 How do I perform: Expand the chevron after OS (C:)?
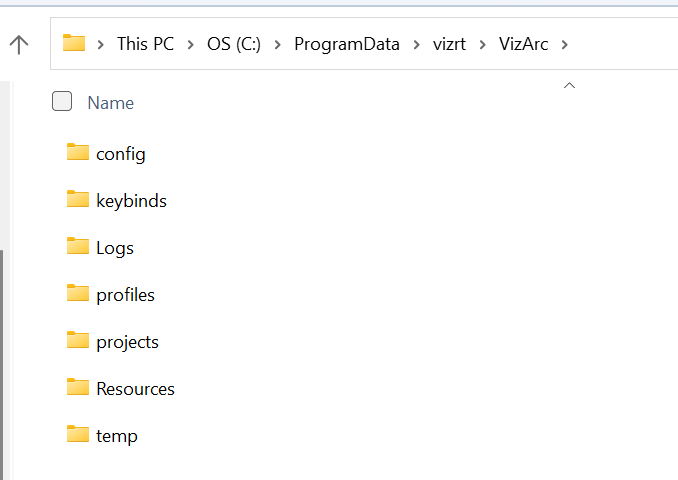point(276,43)
